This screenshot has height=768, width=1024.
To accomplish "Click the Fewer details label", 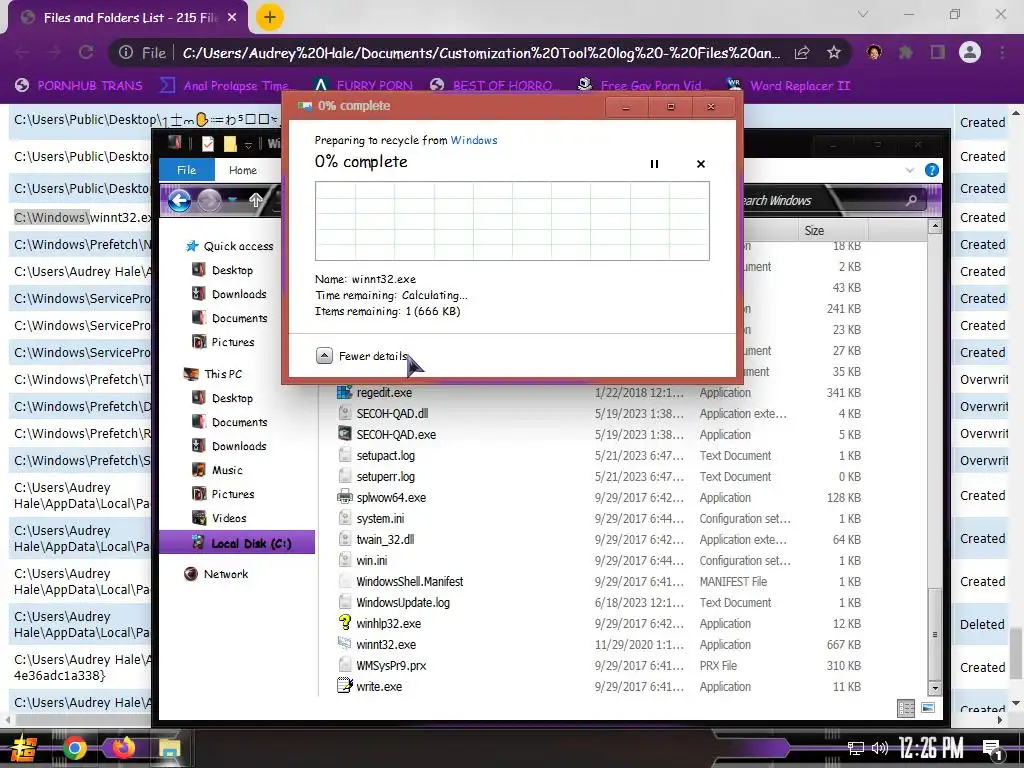I will 373,356.
